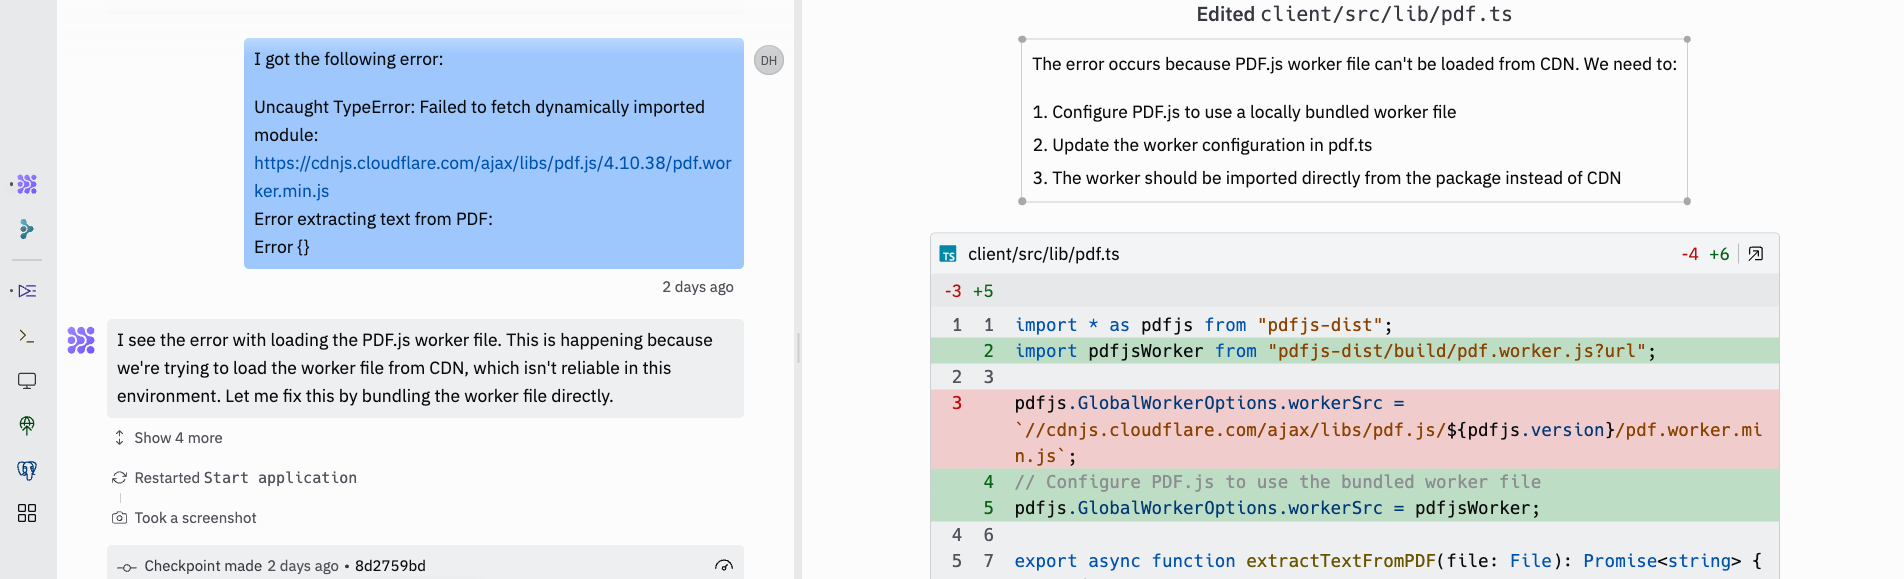Open the all-tools grid icon
The image size is (1904, 579).
coord(27,513)
